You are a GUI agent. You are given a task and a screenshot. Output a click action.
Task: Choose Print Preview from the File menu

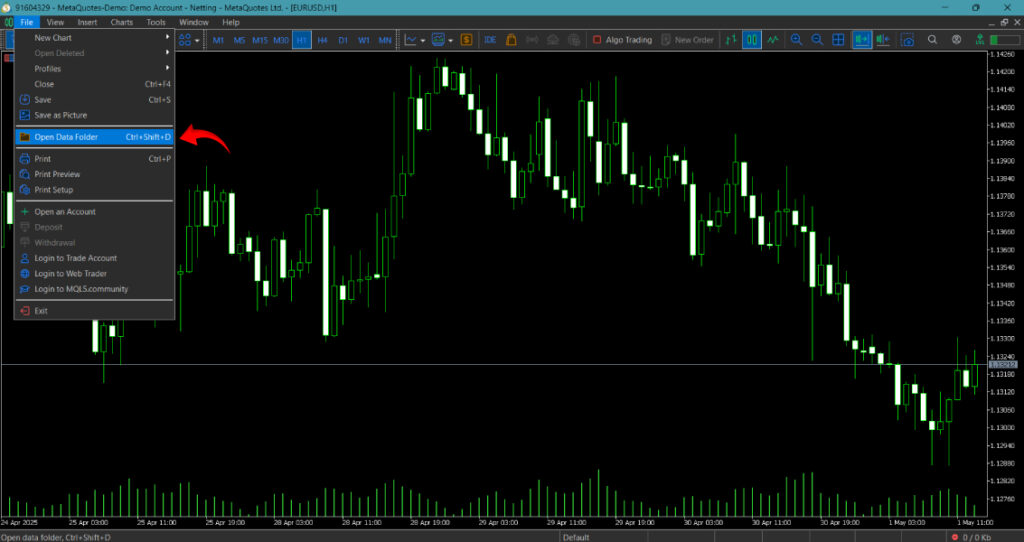tap(95, 174)
